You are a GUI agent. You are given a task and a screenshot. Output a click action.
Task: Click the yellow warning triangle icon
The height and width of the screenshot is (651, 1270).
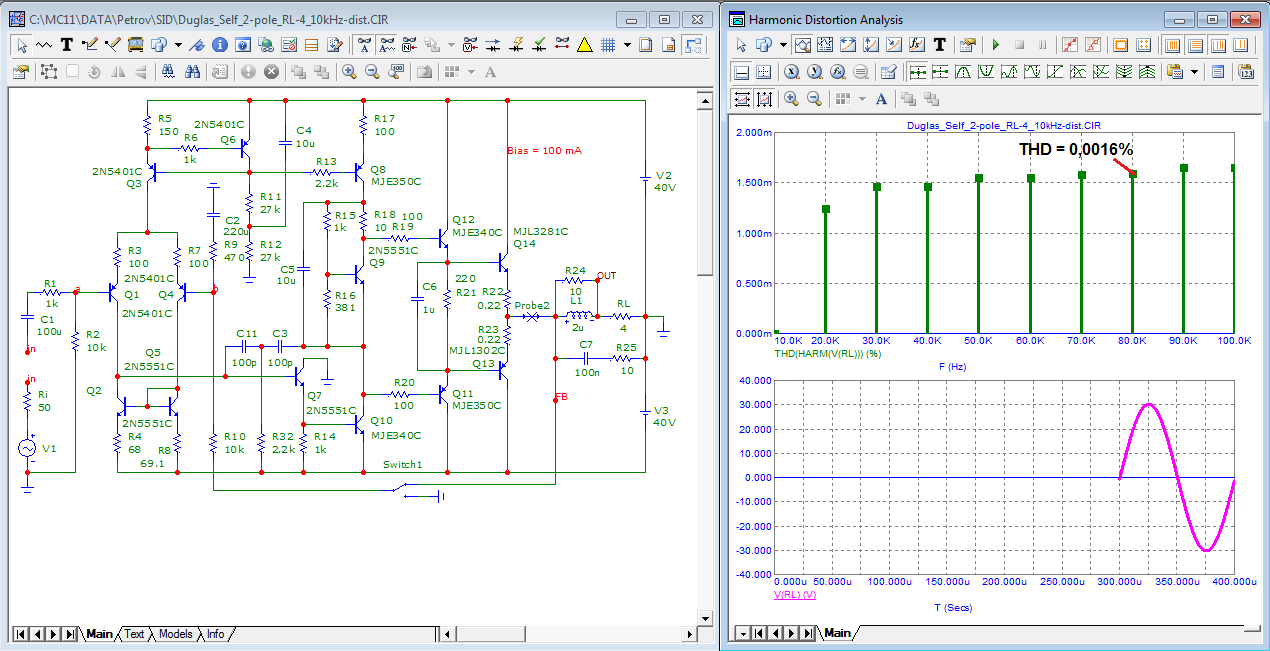click(x=584, y=45)
